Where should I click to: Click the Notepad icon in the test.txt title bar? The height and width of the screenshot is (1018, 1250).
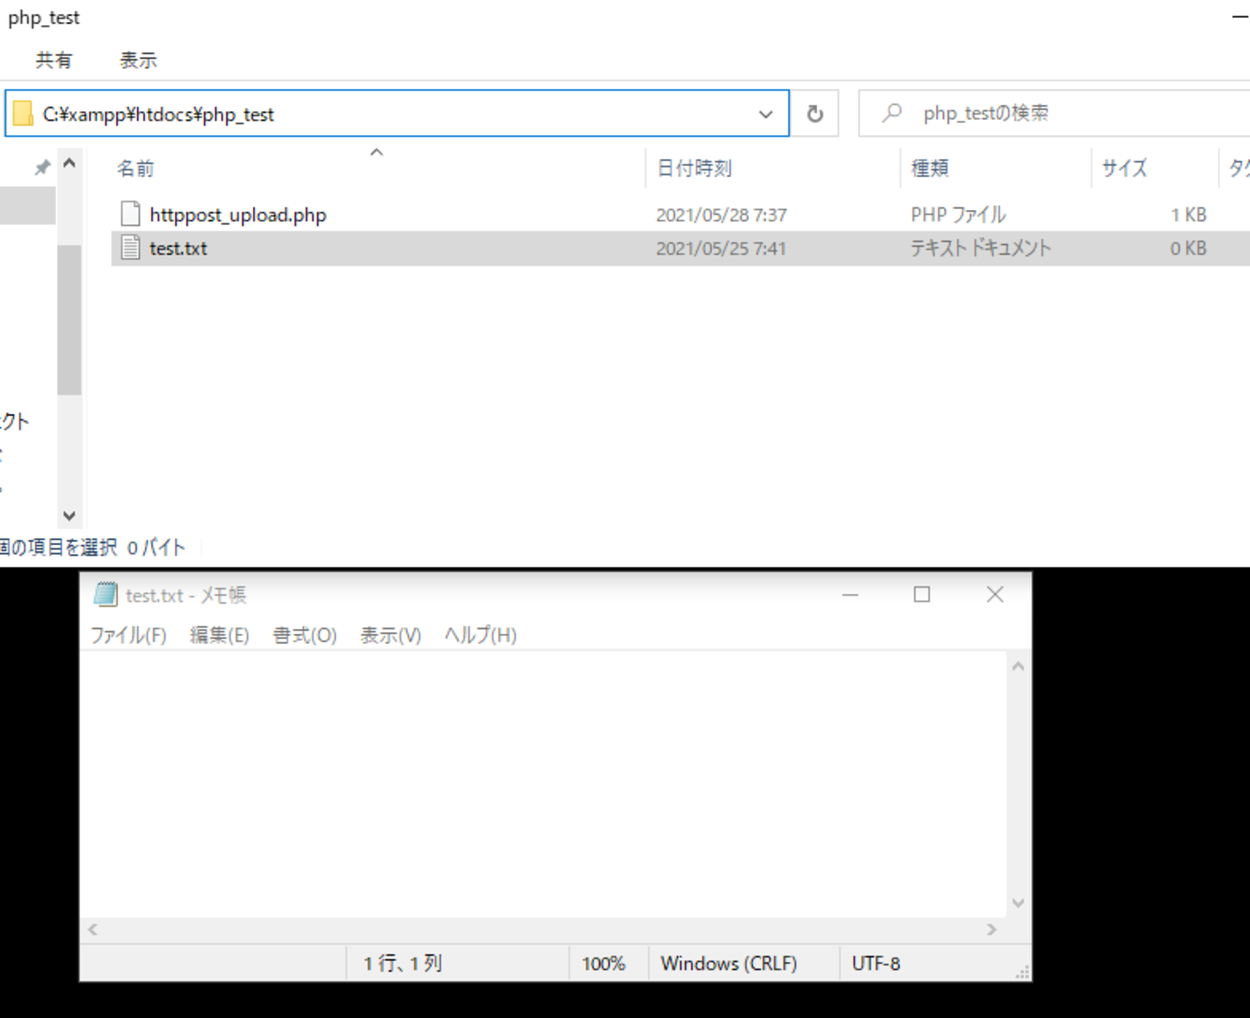105,594
